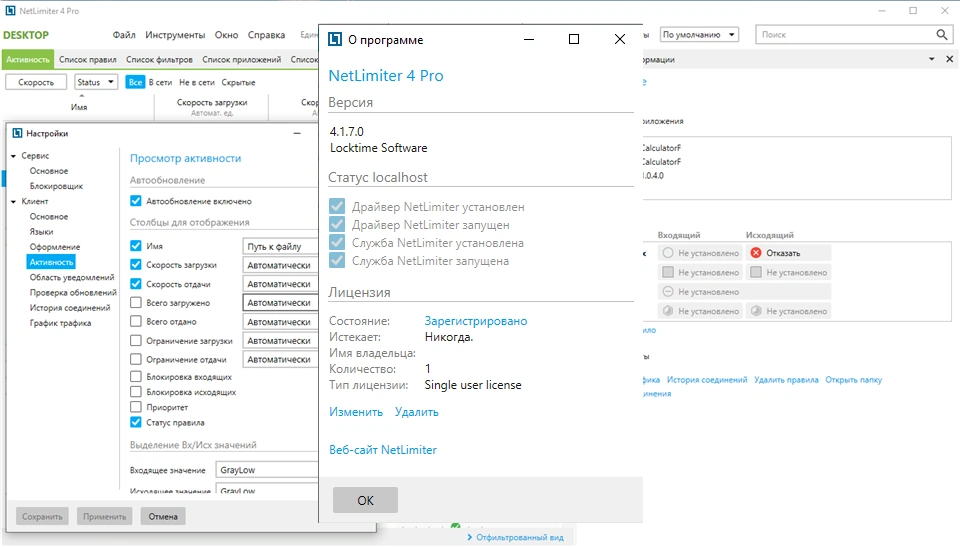Click the search magnifier icon
The height and width of the screenshot is (547, 960).
942,35
